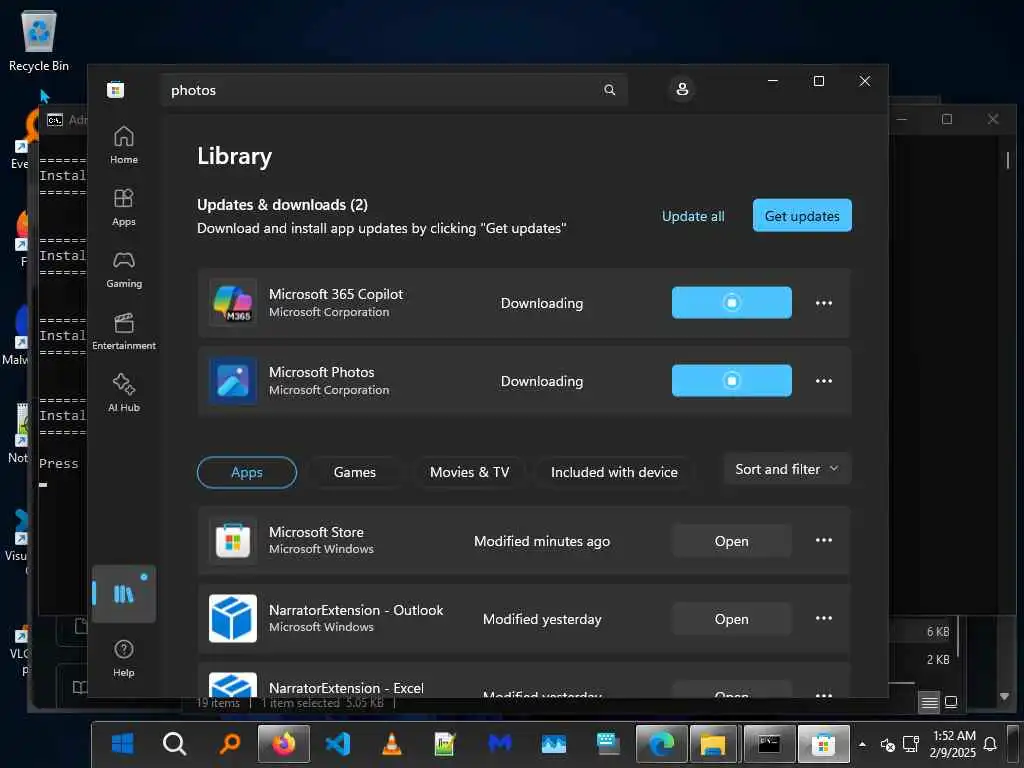
Task: Click the taskbar Search magnifier icon
Action: (x=174, y=743)
